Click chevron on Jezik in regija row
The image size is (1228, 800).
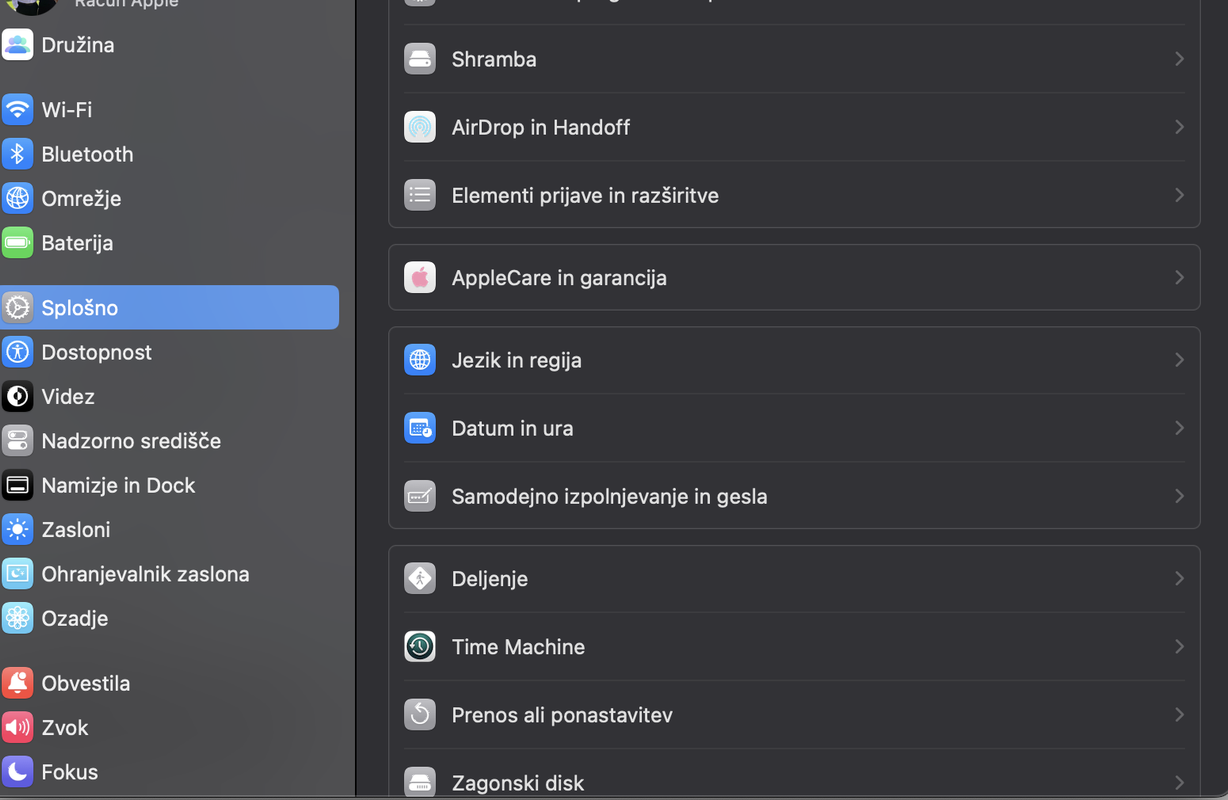1179,360
